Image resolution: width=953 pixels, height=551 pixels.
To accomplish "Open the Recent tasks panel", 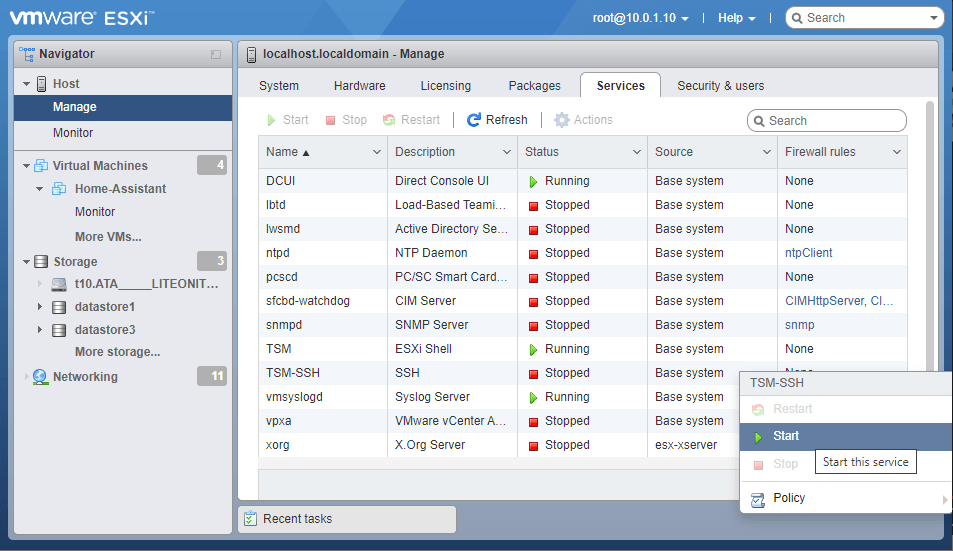I will (346, 519).
